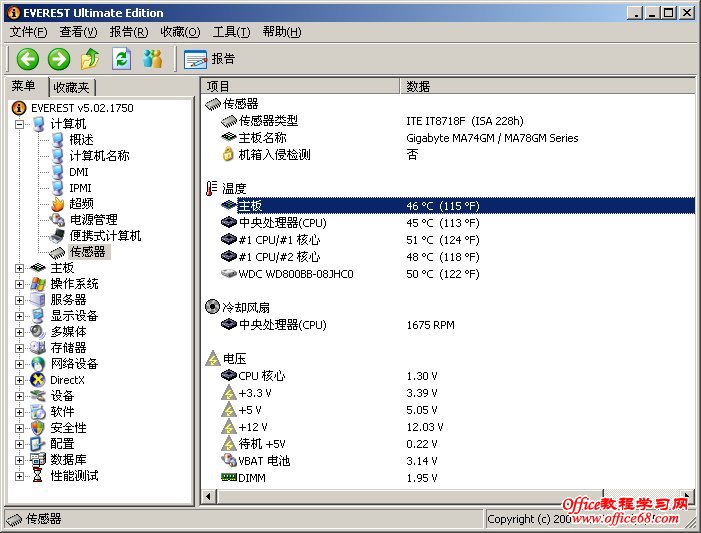Open the 收藏(O) menu
This screenshot has width=701, height=533.
click(180, 32)
